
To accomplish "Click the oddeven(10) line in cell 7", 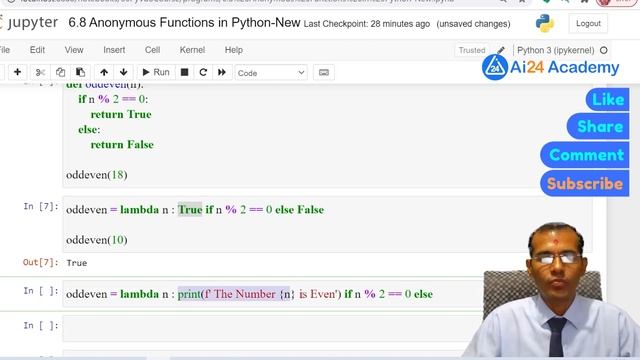I will [x=97, y=240].
